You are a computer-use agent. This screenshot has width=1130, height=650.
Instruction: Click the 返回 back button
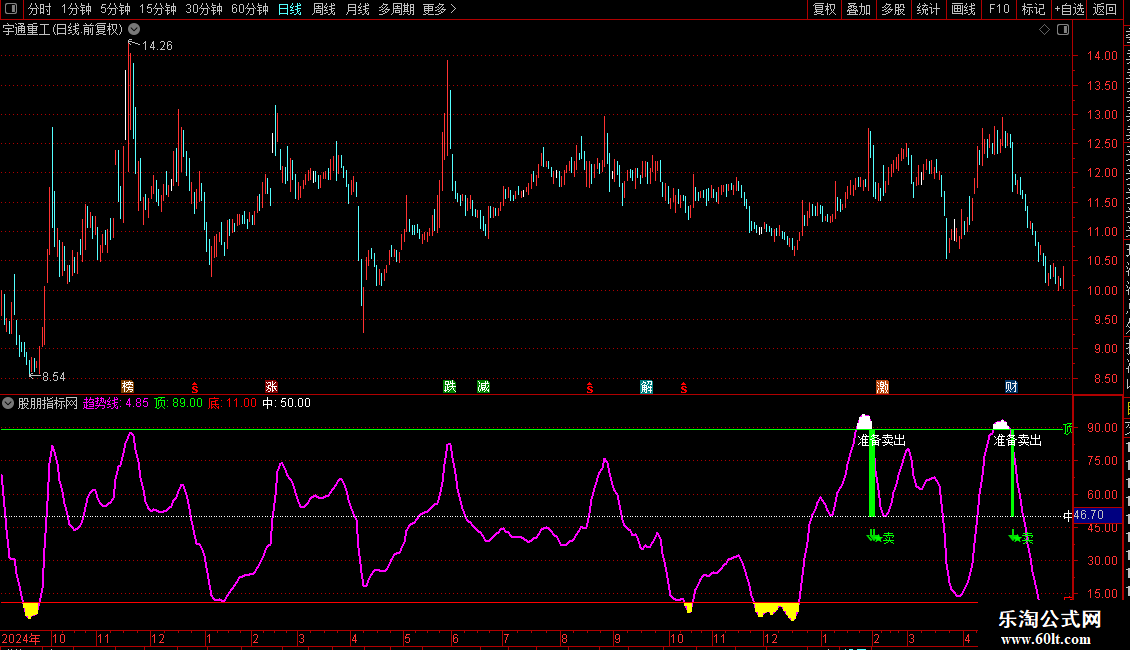[1105, 9]
